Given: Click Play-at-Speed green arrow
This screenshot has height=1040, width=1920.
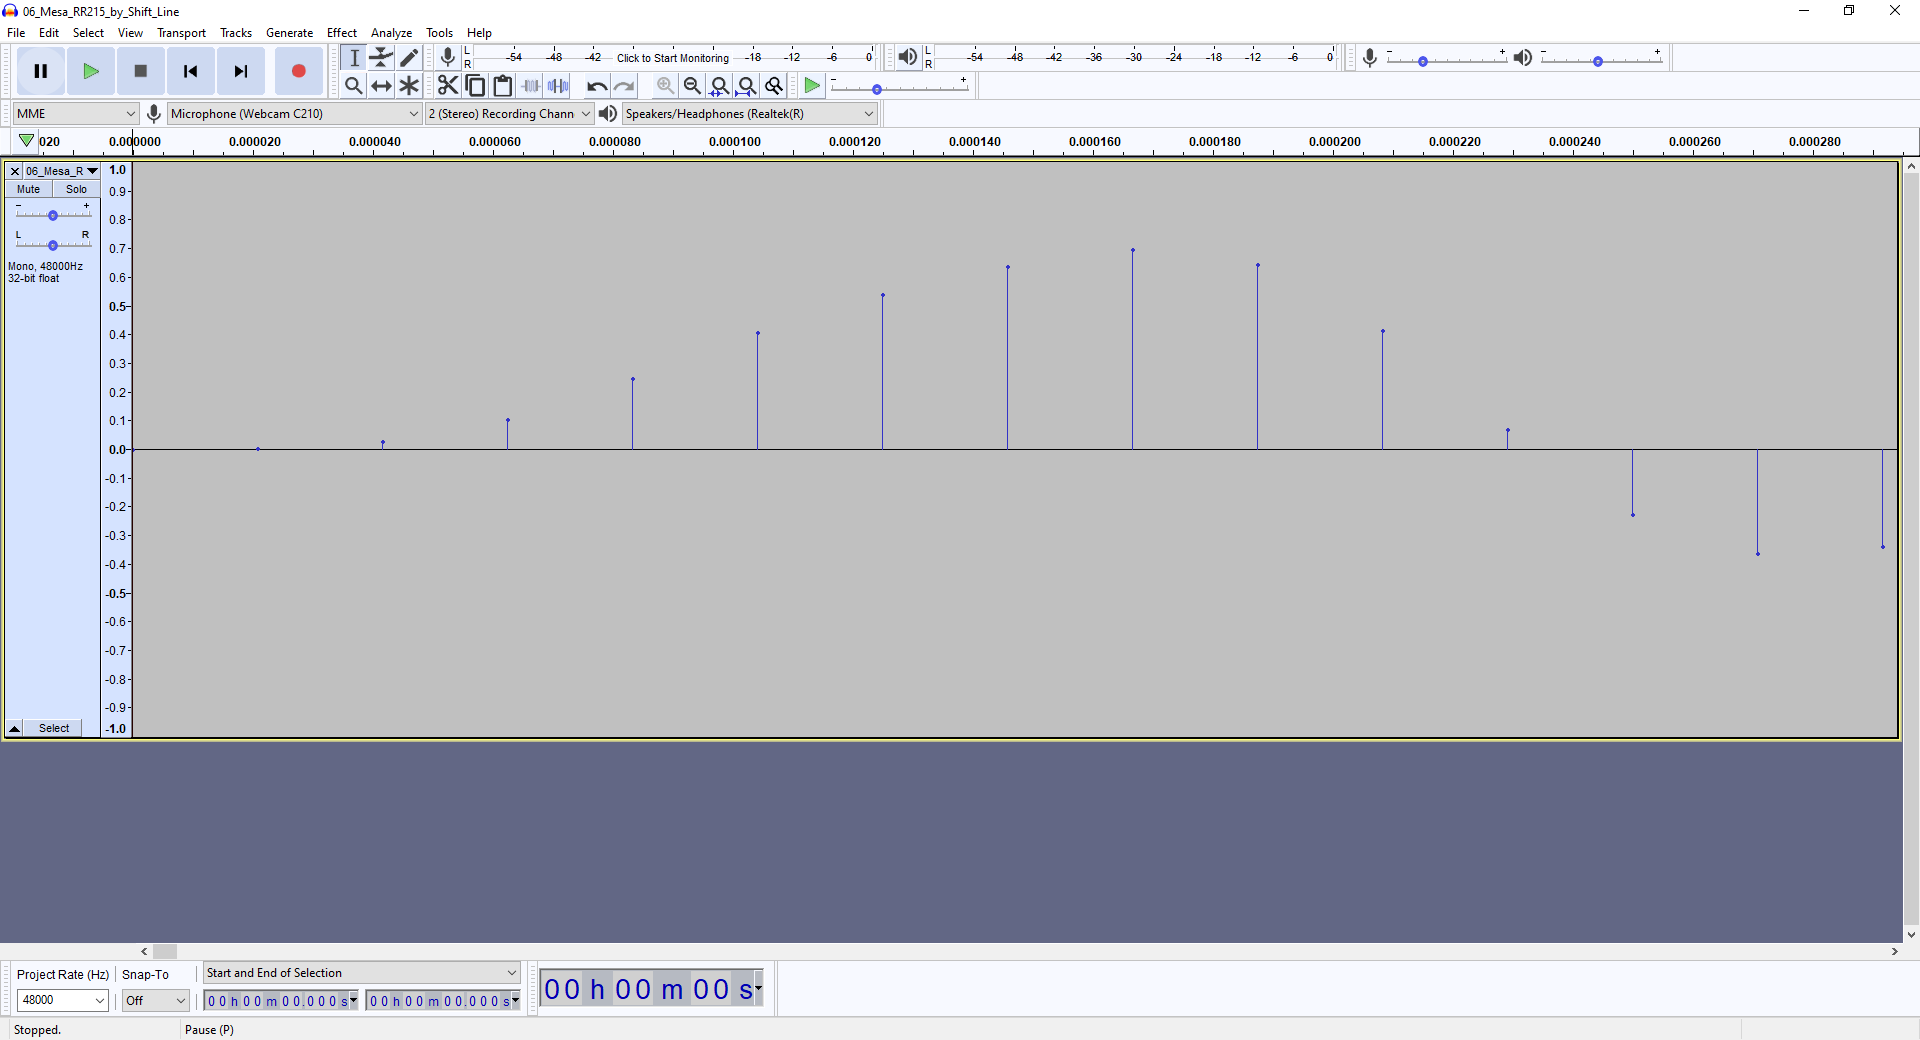Looking at the screenshot, I should pyautogui.click(x=812, y=86).
